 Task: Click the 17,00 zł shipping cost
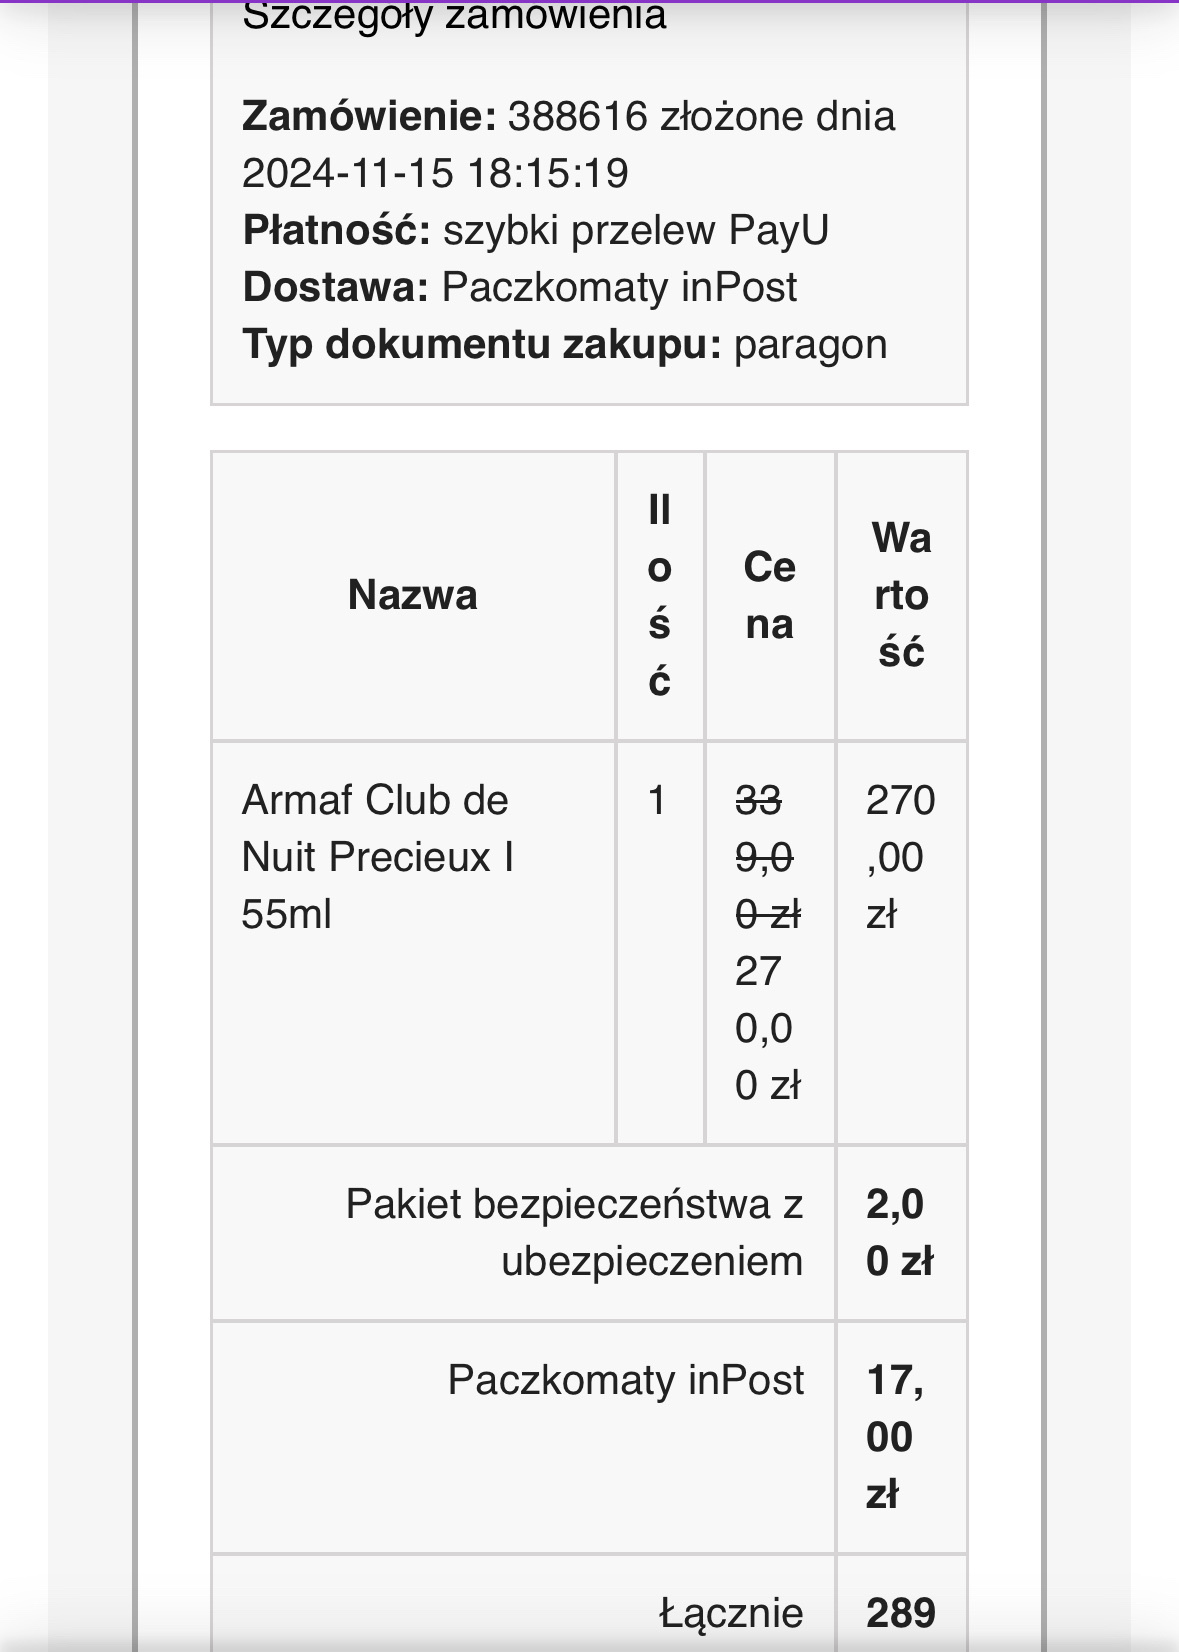click(893, 1437)
